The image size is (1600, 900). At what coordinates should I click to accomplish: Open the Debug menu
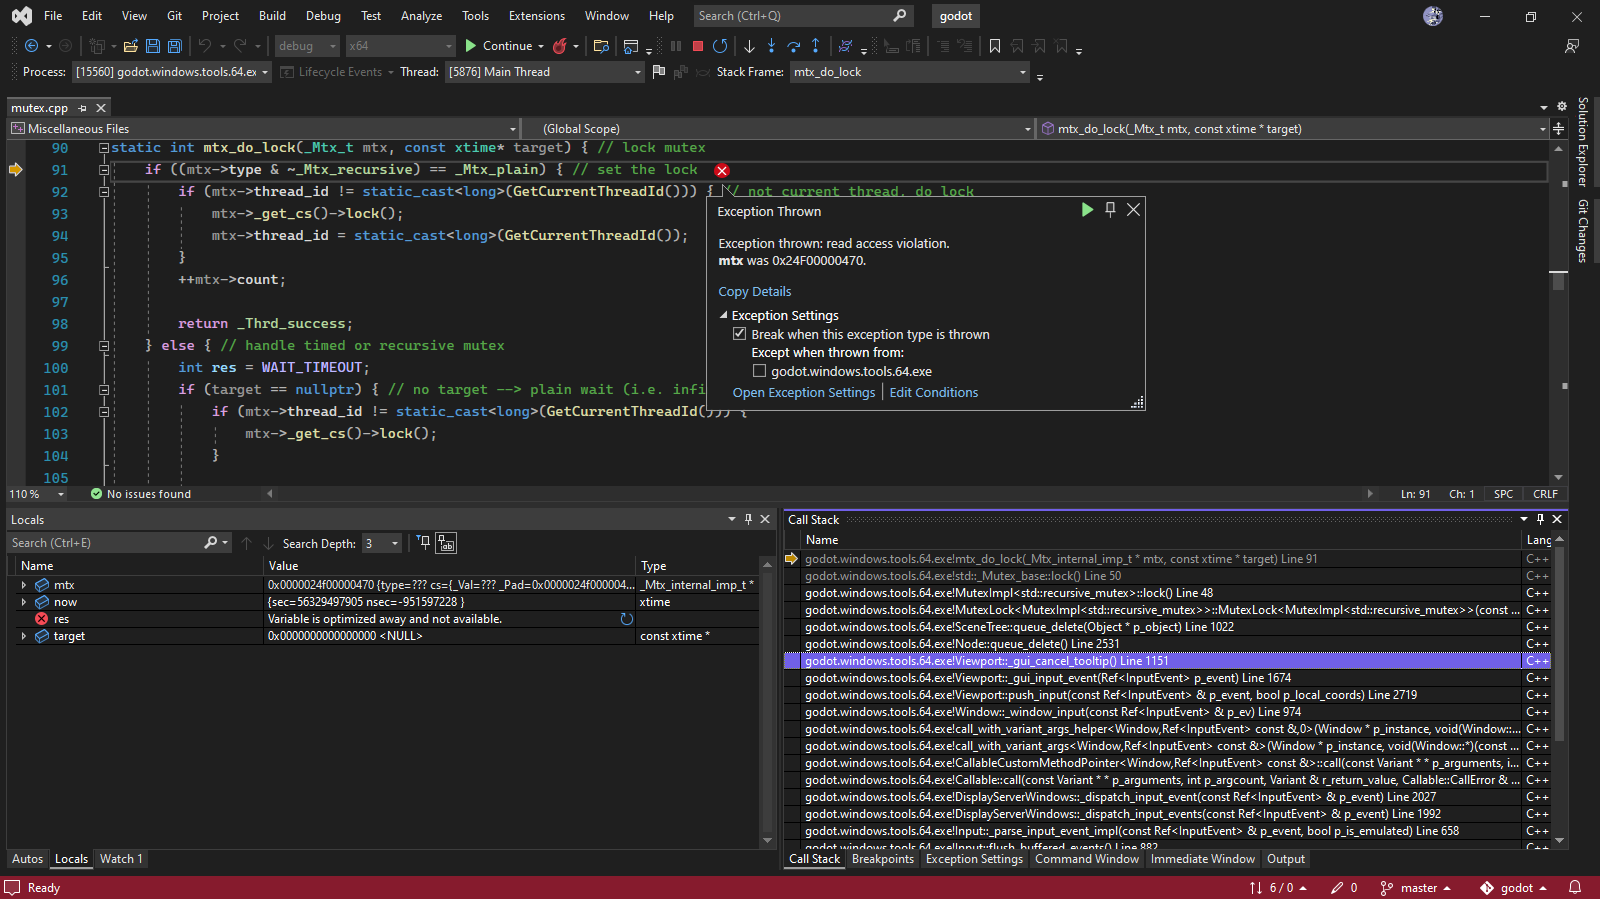[323, 15]
